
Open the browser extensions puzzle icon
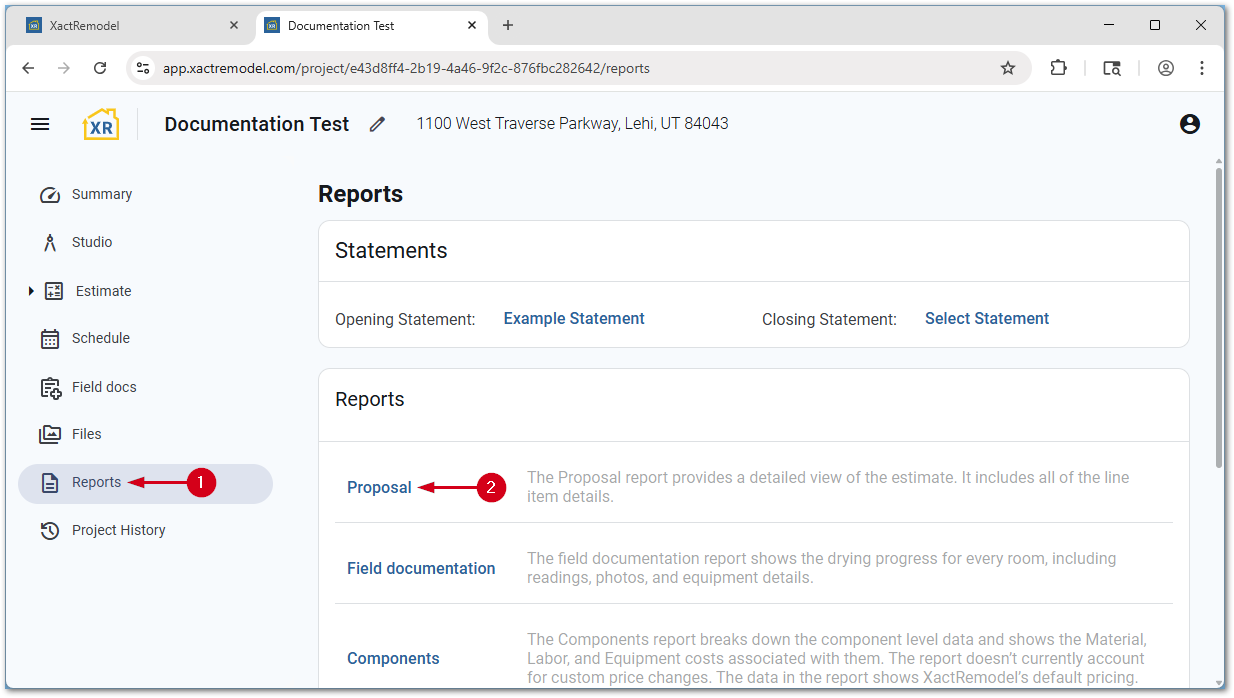(1058, 68)
